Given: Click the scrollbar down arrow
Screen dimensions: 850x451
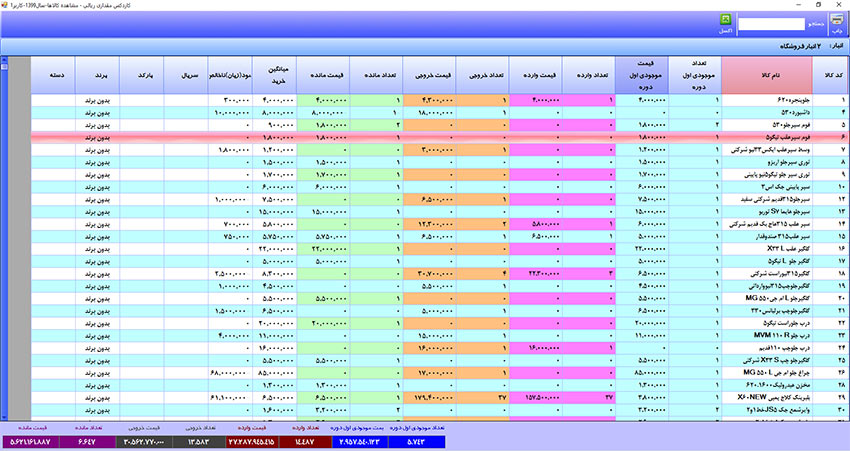Looking at the screenshot, I should pos(4,417).
